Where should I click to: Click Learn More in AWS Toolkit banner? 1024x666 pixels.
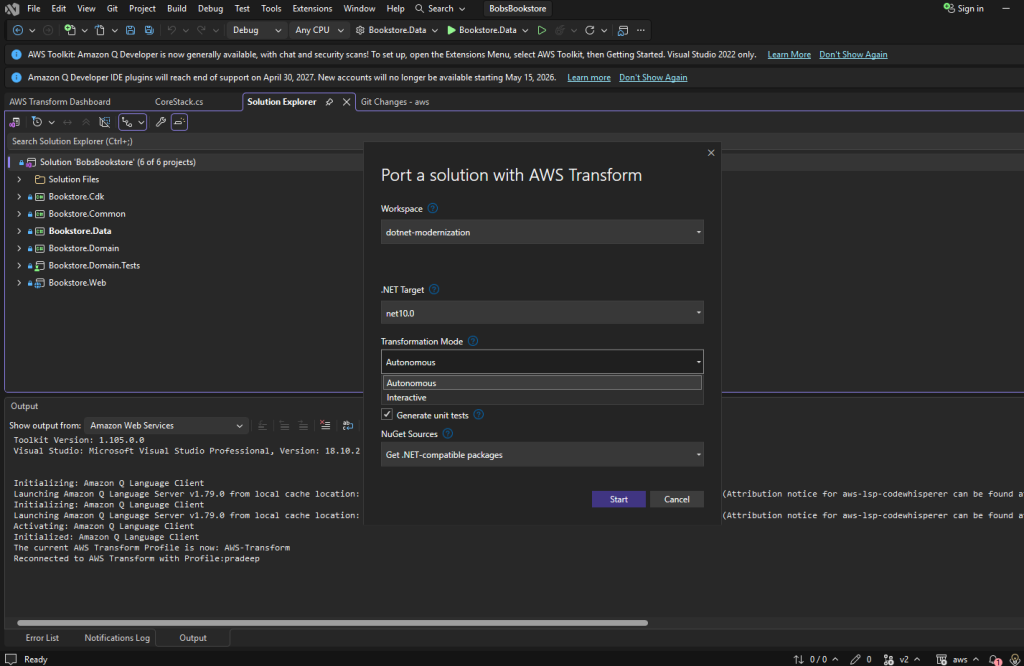tap(789, 55)
